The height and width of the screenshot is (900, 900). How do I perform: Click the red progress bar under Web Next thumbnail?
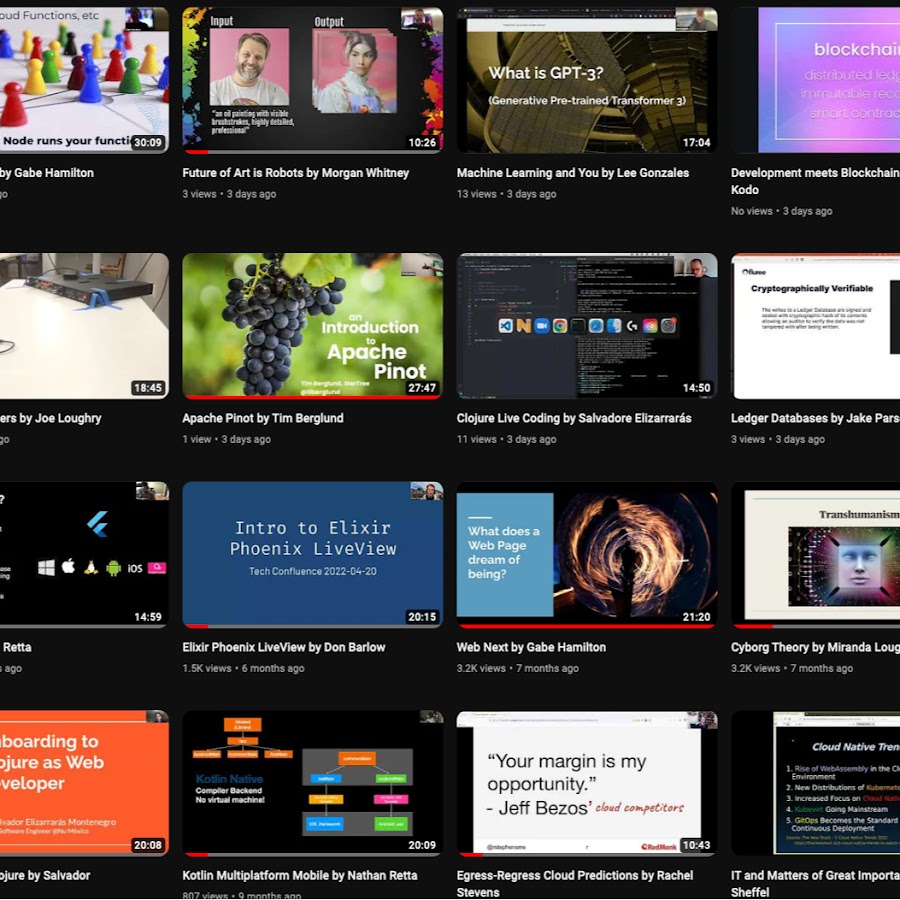[x=587, y=626]
